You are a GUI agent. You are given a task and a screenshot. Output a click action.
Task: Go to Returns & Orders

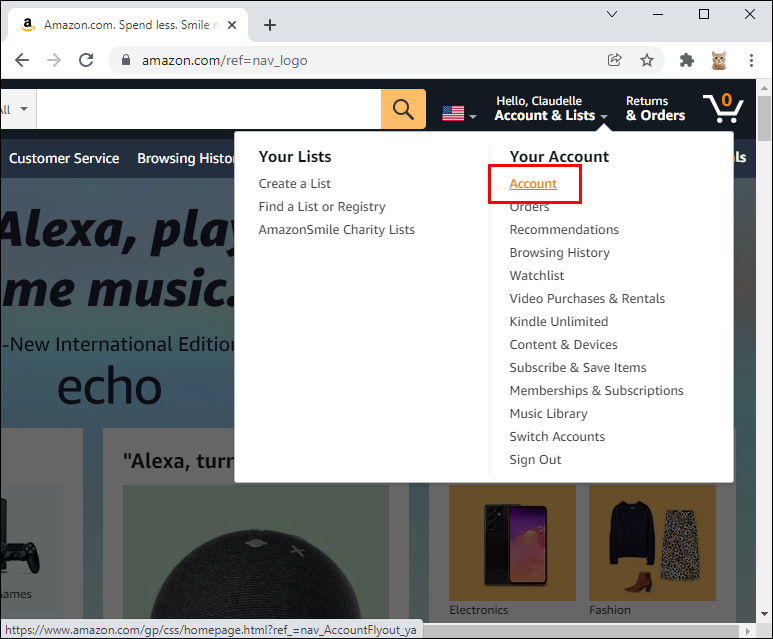pos(655,108)
